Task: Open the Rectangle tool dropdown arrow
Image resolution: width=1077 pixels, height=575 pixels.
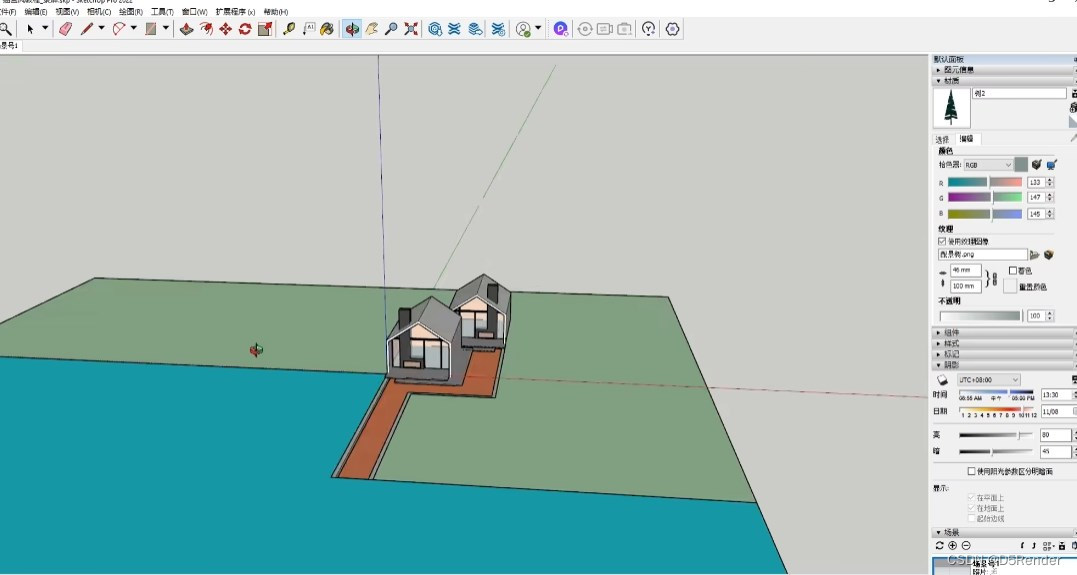Action: pyautogui.click(x=166, y=29)
